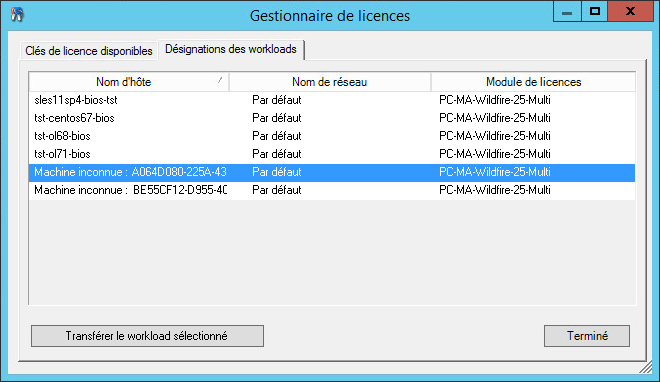Viewport: 660px width, 382px height.
Task: Click Transférer le workload sélectionné button
Action: point(147,336)
